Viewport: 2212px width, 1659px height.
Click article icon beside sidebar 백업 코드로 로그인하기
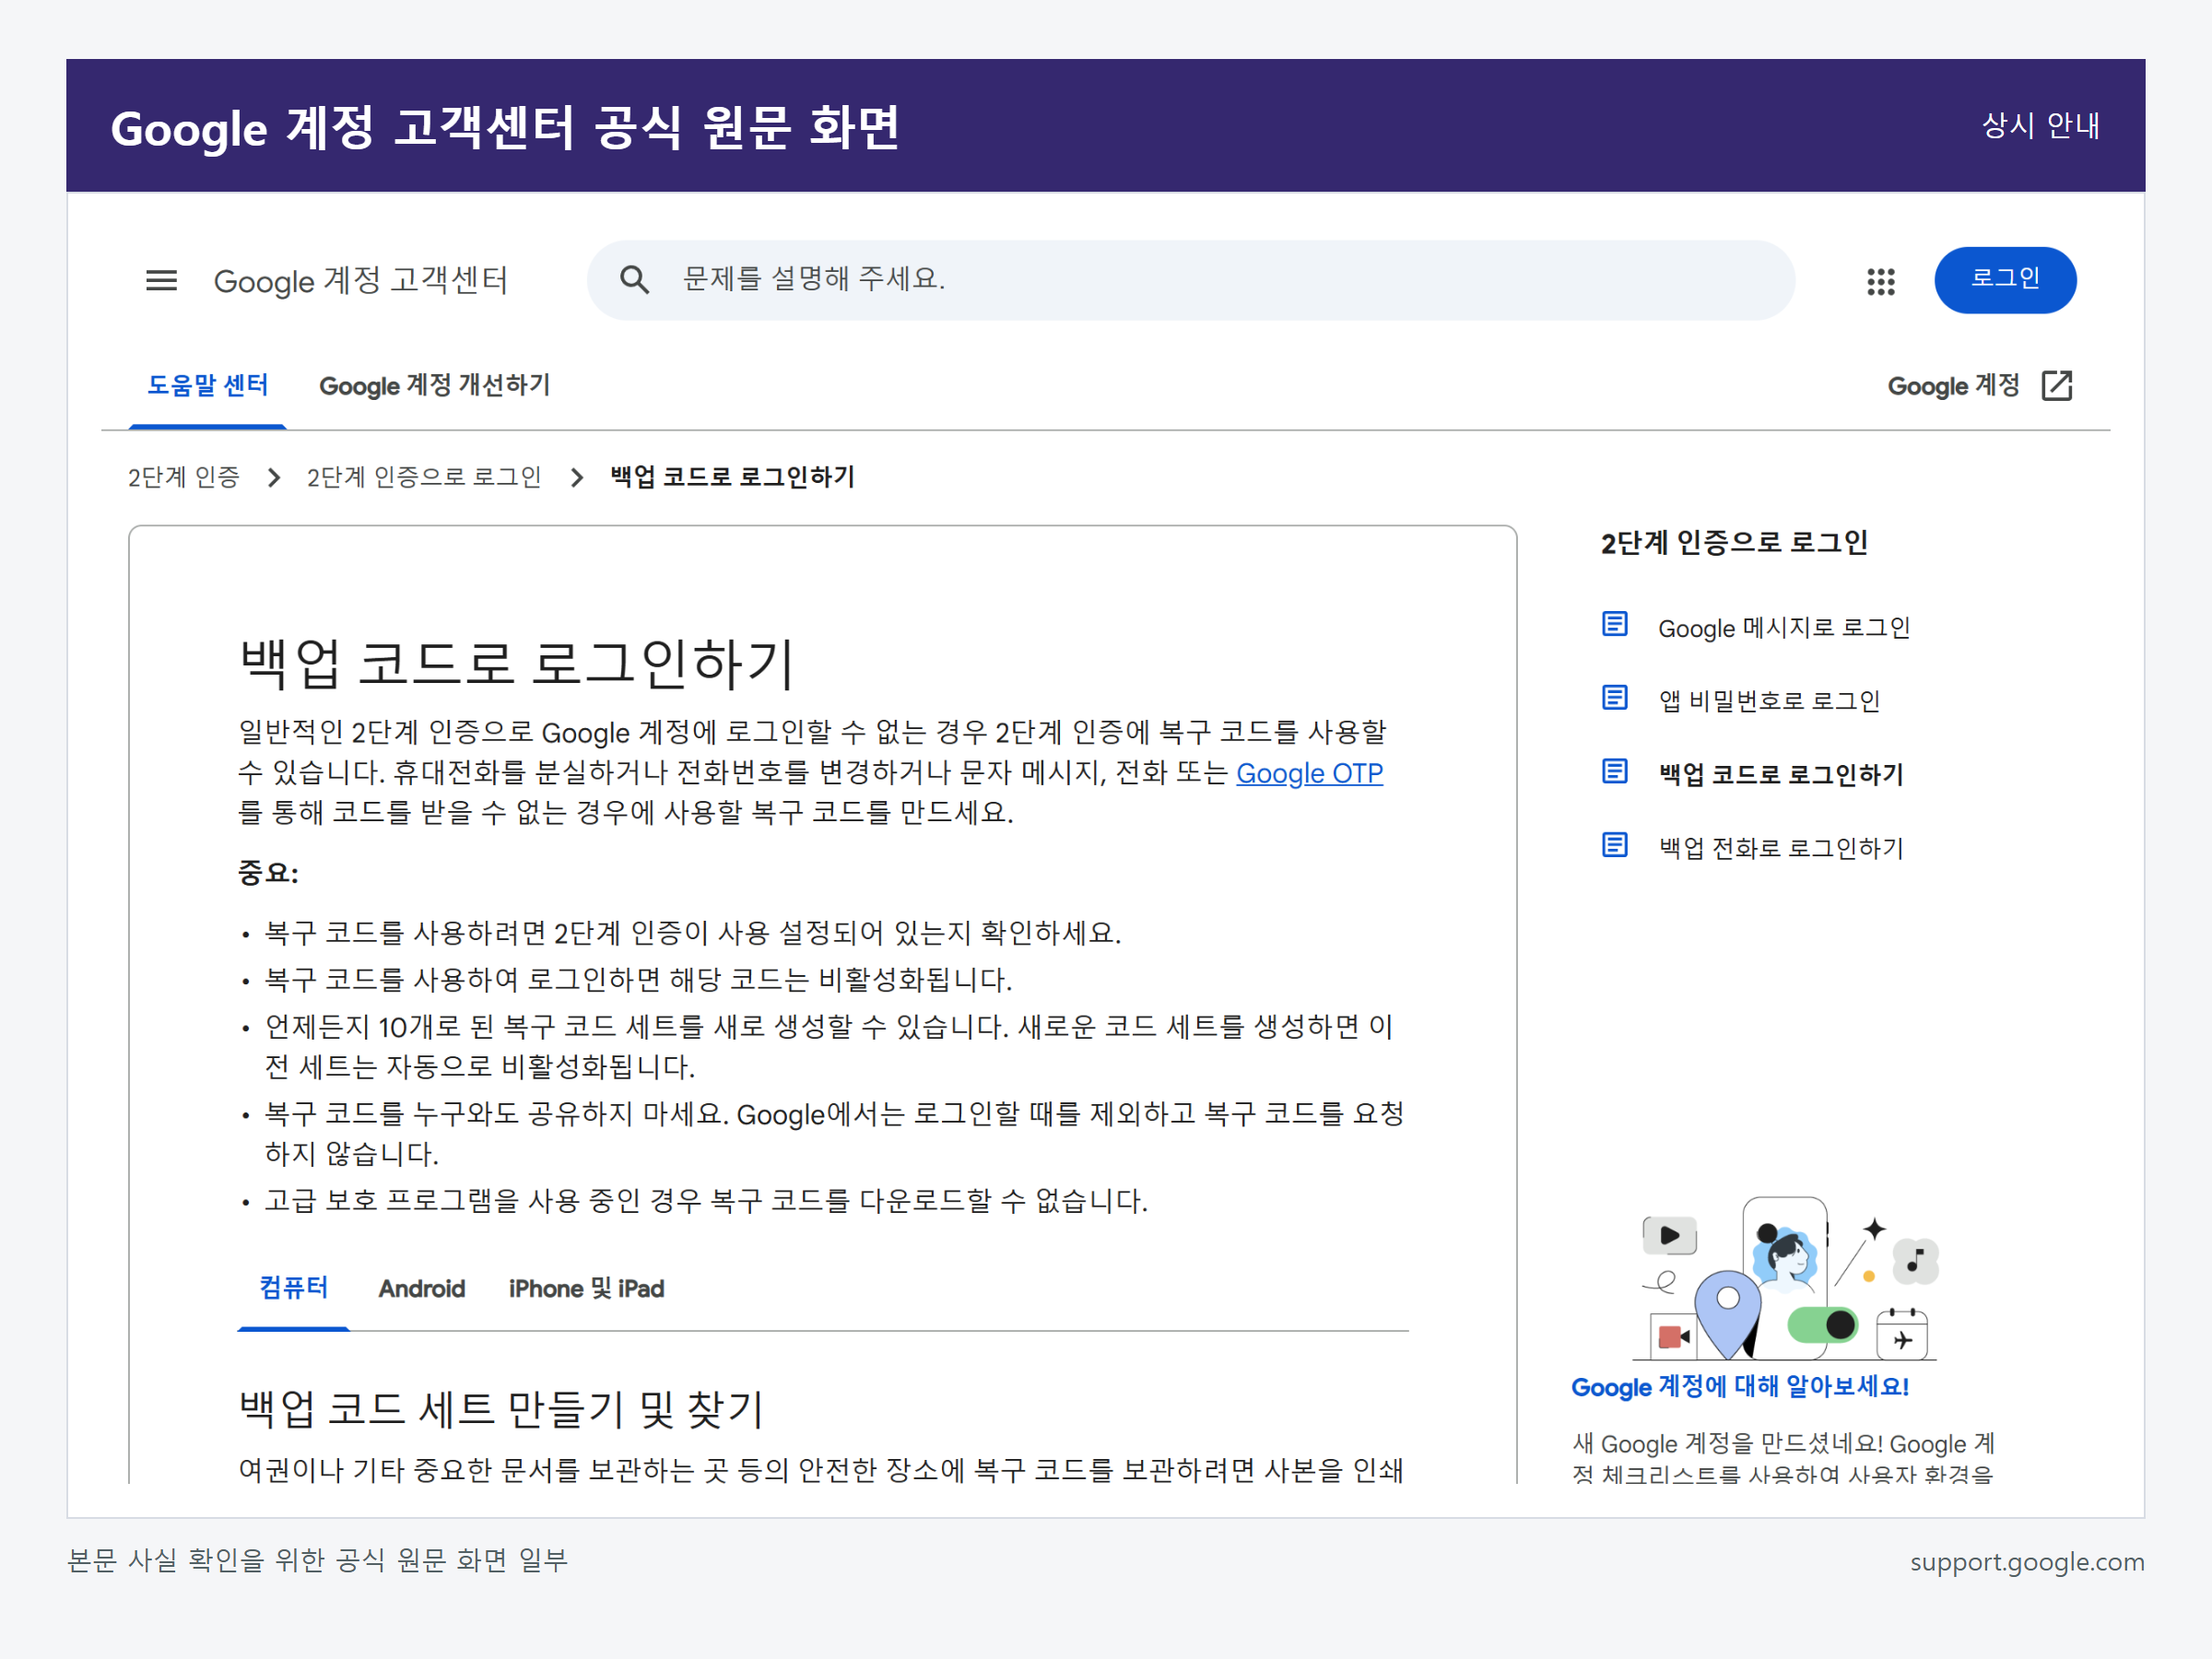pyautogui.click(x=1614, y=771)
